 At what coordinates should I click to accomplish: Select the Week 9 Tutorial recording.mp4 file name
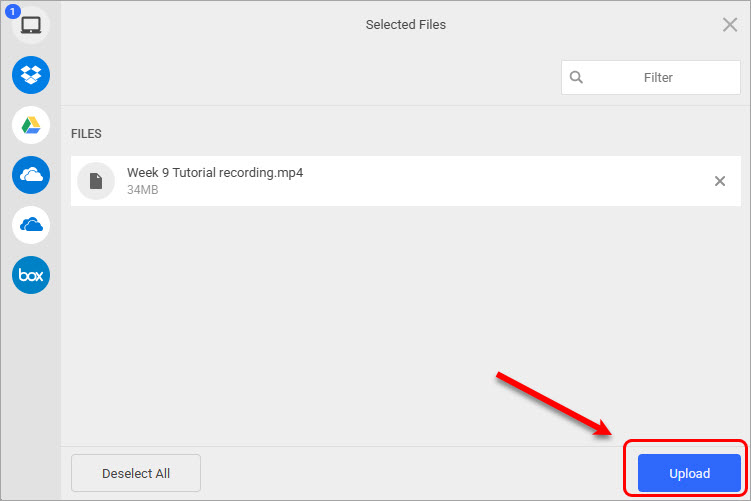pyautogui.click(x=215, y=173)
